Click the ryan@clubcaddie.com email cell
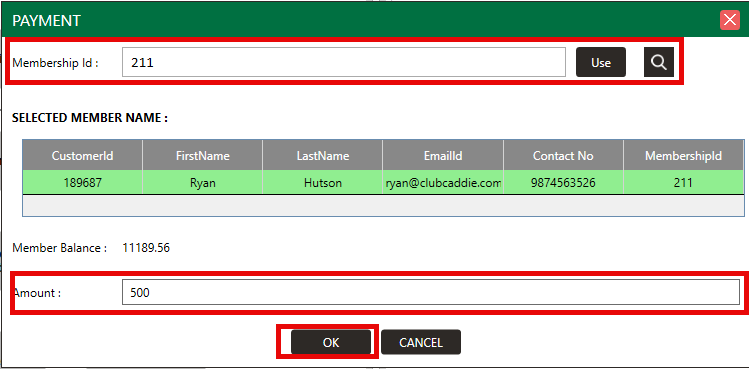Image resolution: width=749 pixels, height=369 pixels. (x=443, y=183)
